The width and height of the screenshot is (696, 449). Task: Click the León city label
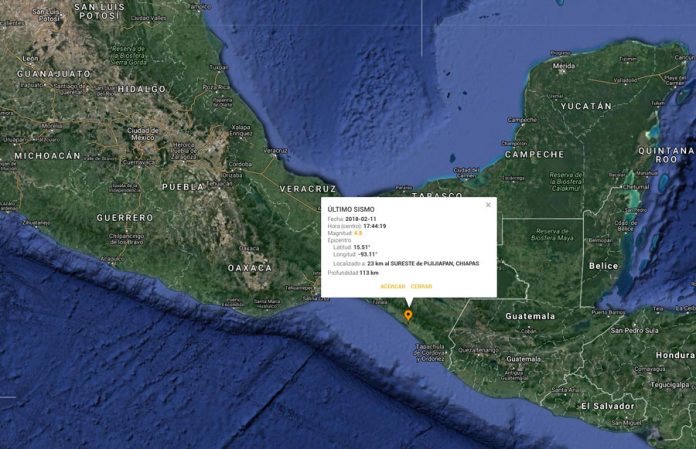point(30,59)
